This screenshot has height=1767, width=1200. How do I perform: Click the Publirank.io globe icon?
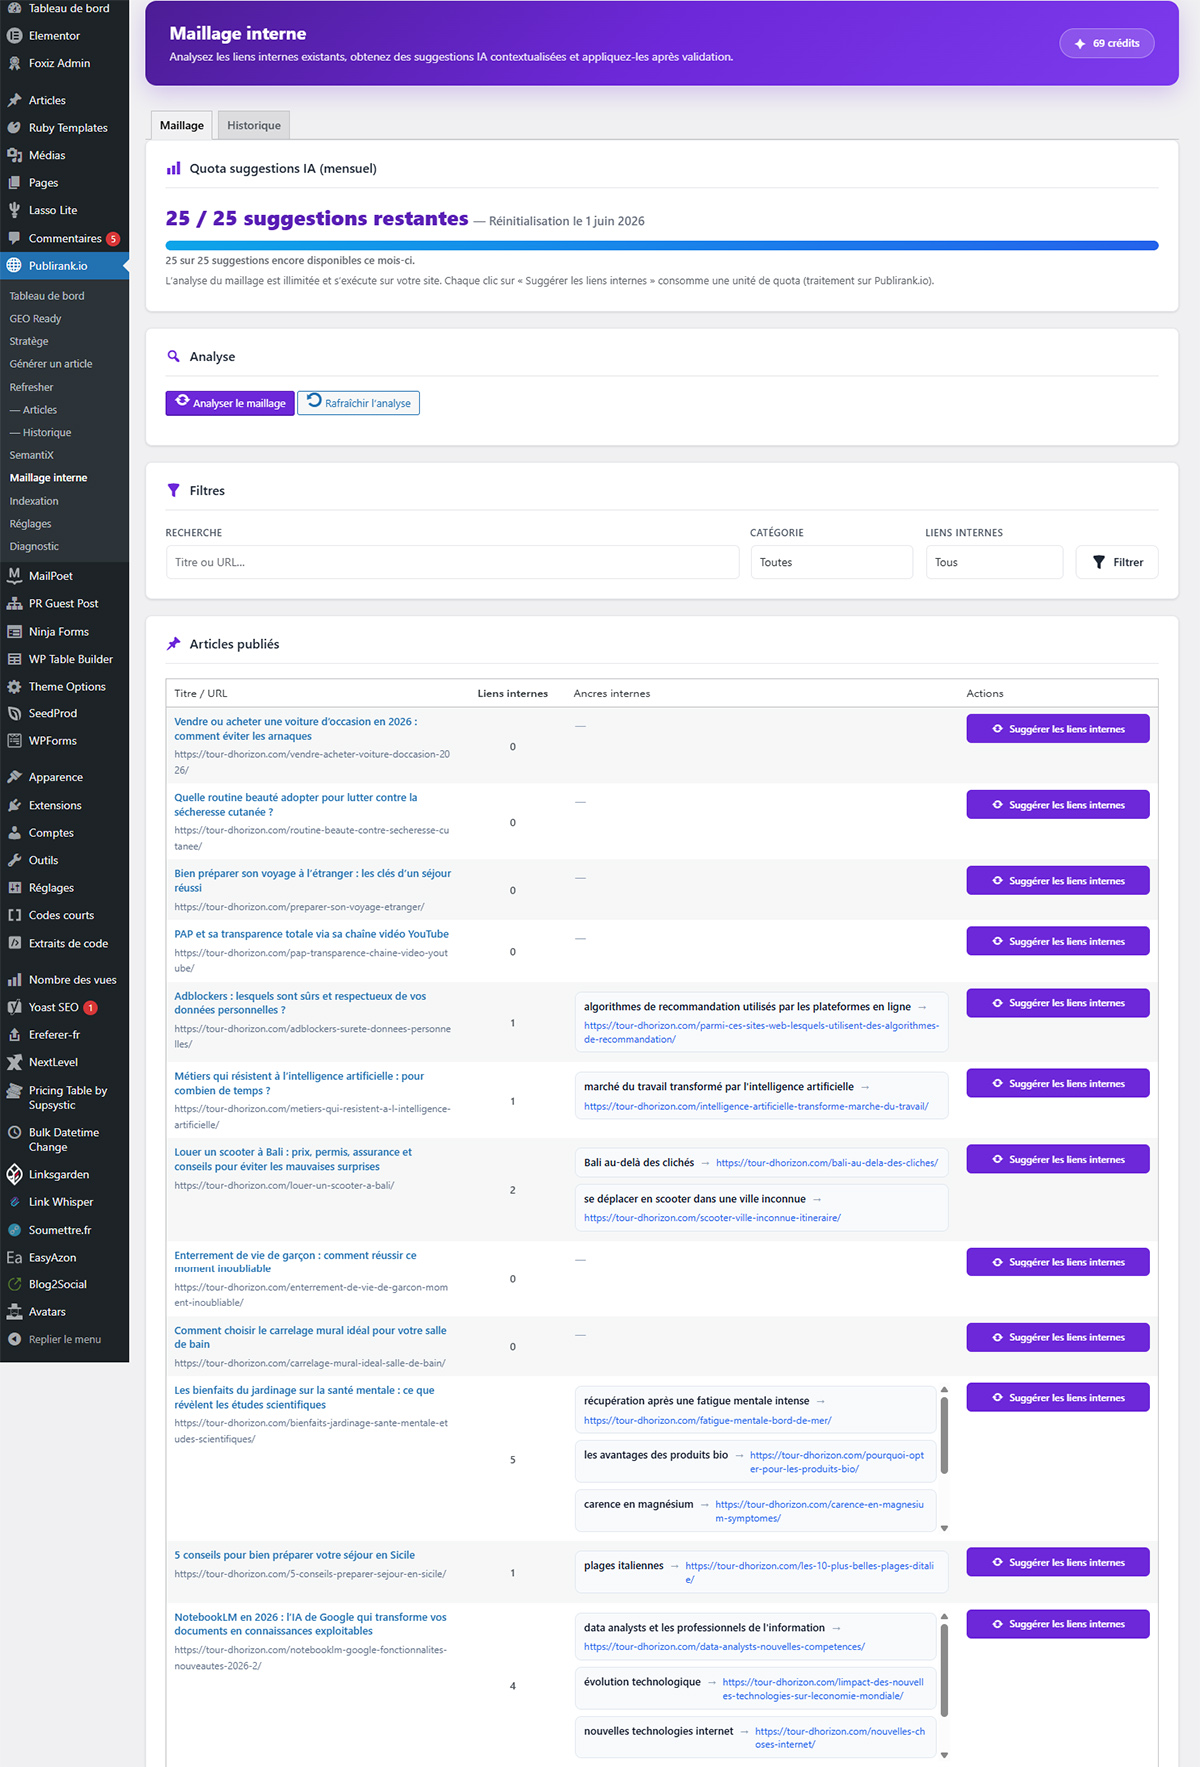pyautogui.click(x=14, y=266)
